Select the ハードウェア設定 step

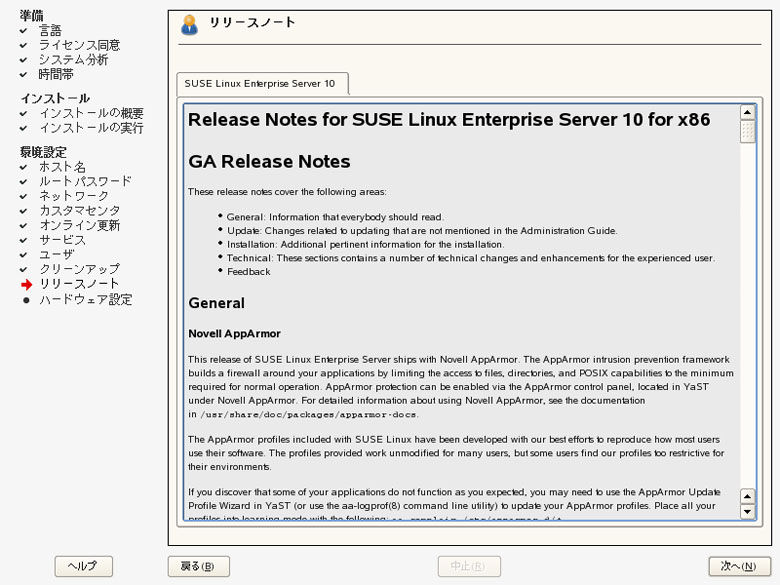click(x=86, y=300)
